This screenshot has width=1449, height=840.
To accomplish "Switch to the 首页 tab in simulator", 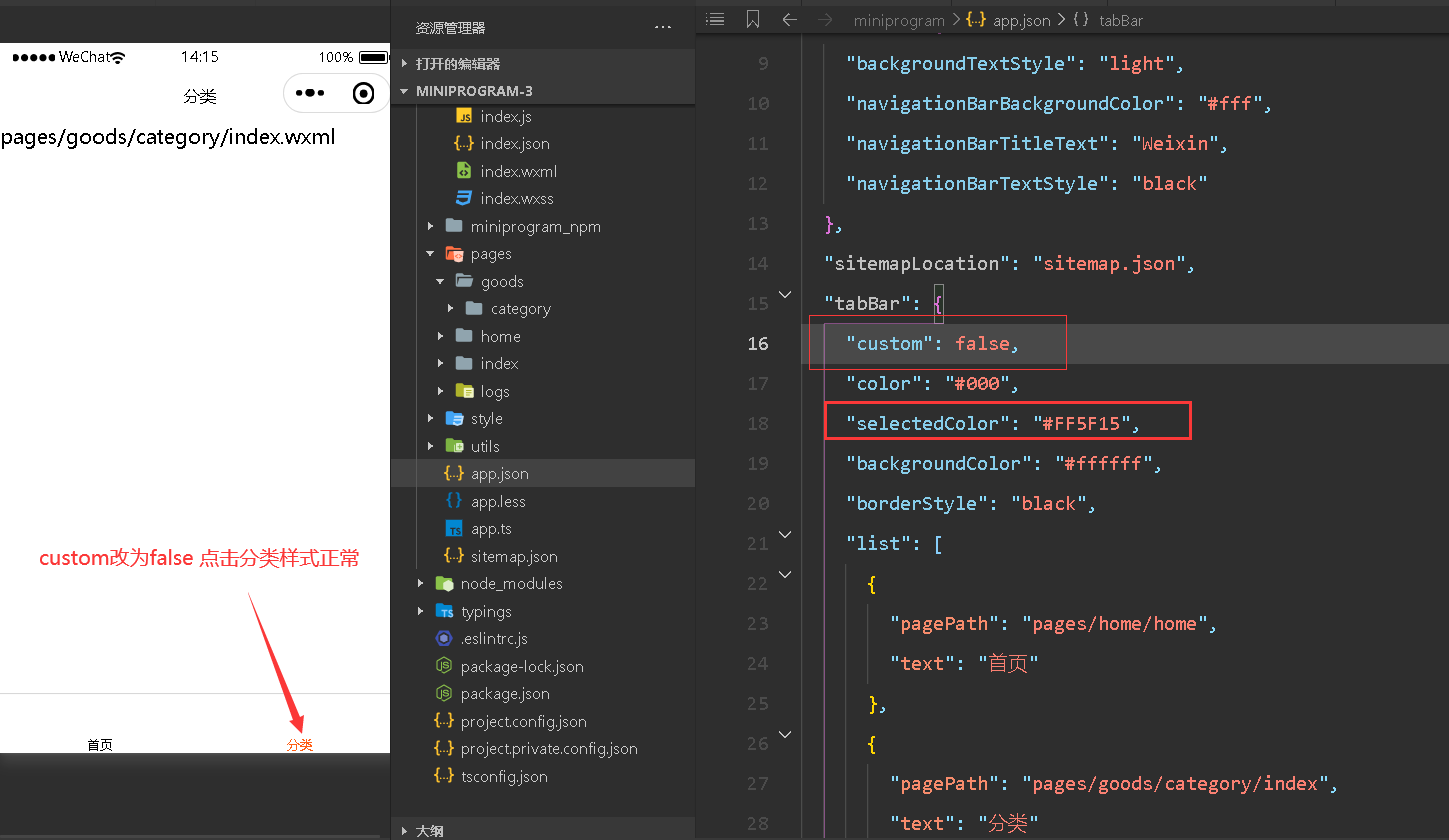I will [x=100, y=744].
